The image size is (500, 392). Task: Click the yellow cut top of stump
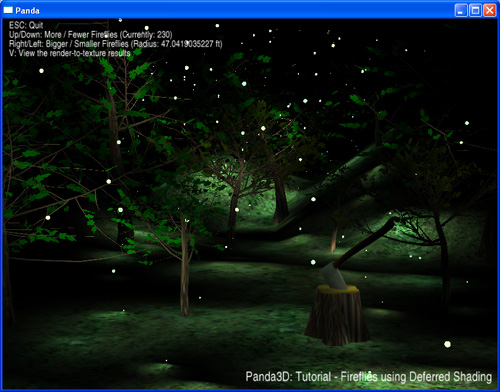tap(337, 289)
